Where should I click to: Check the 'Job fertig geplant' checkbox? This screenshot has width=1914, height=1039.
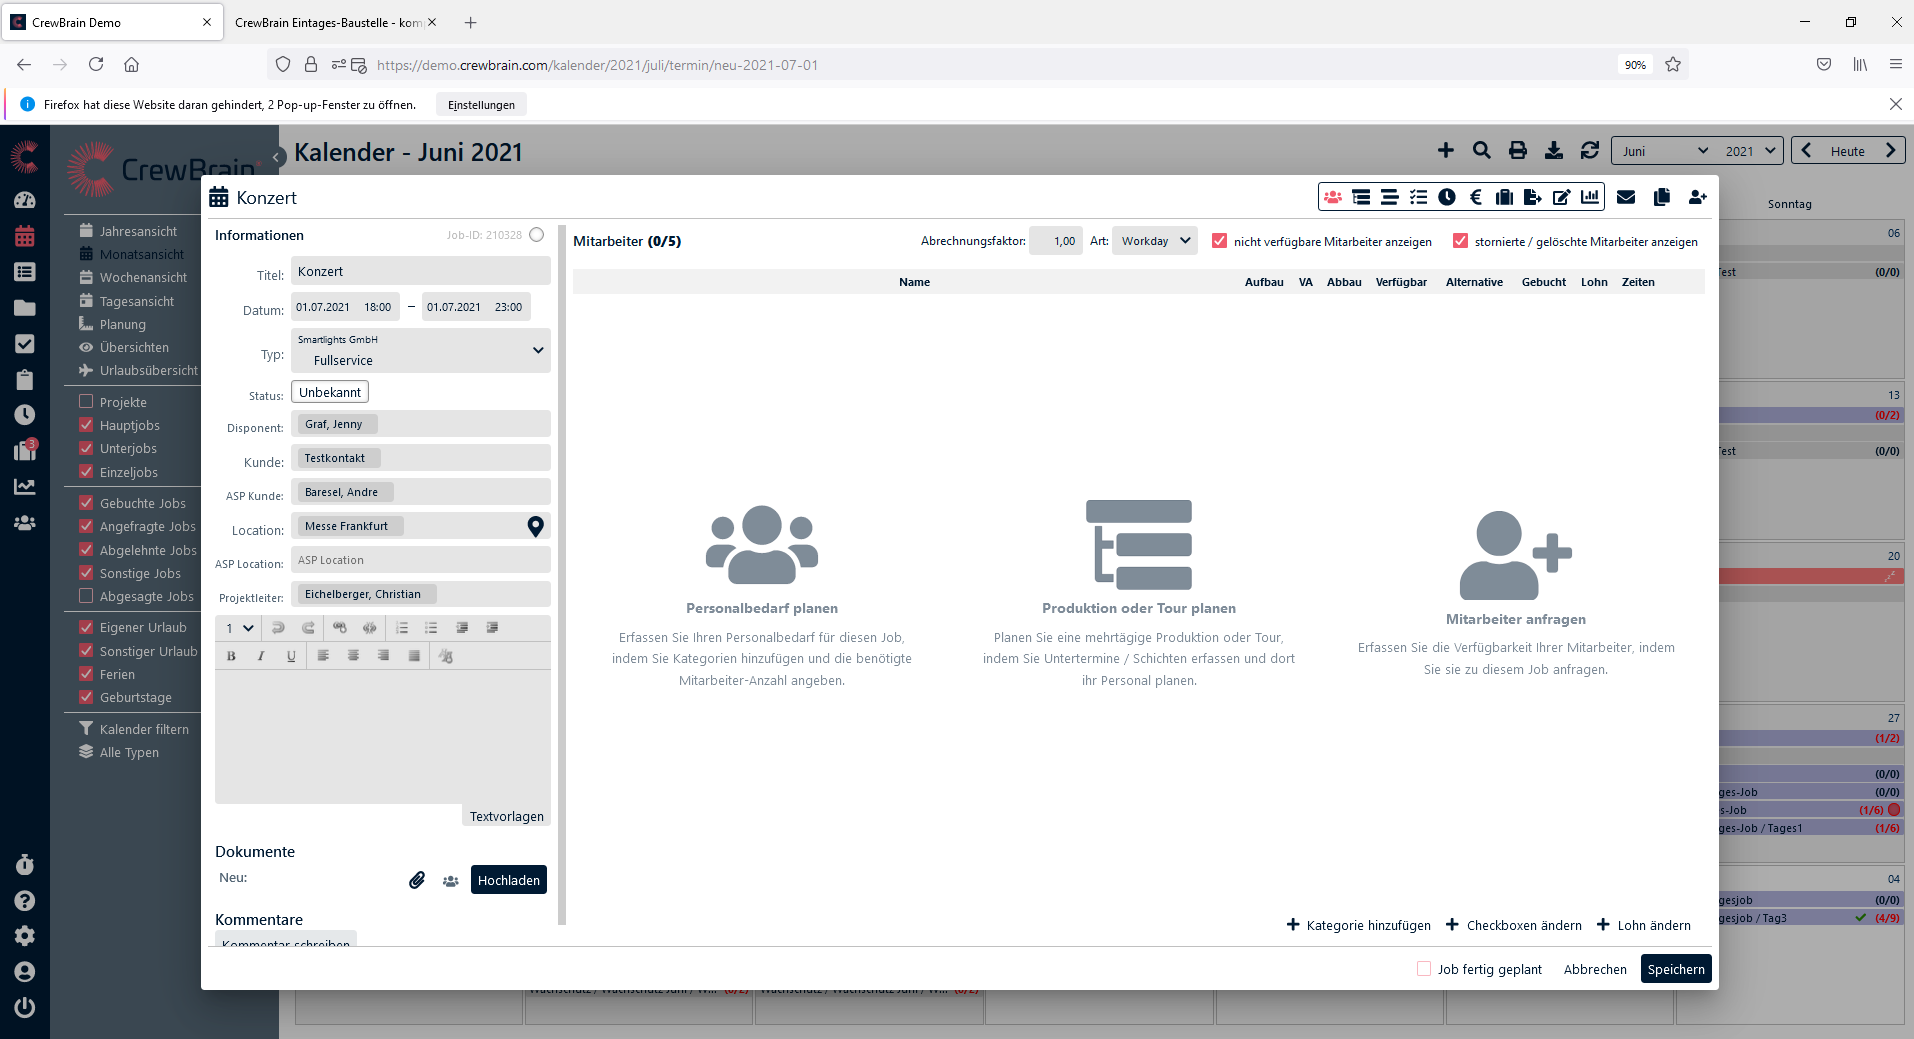pos(1424,969)
